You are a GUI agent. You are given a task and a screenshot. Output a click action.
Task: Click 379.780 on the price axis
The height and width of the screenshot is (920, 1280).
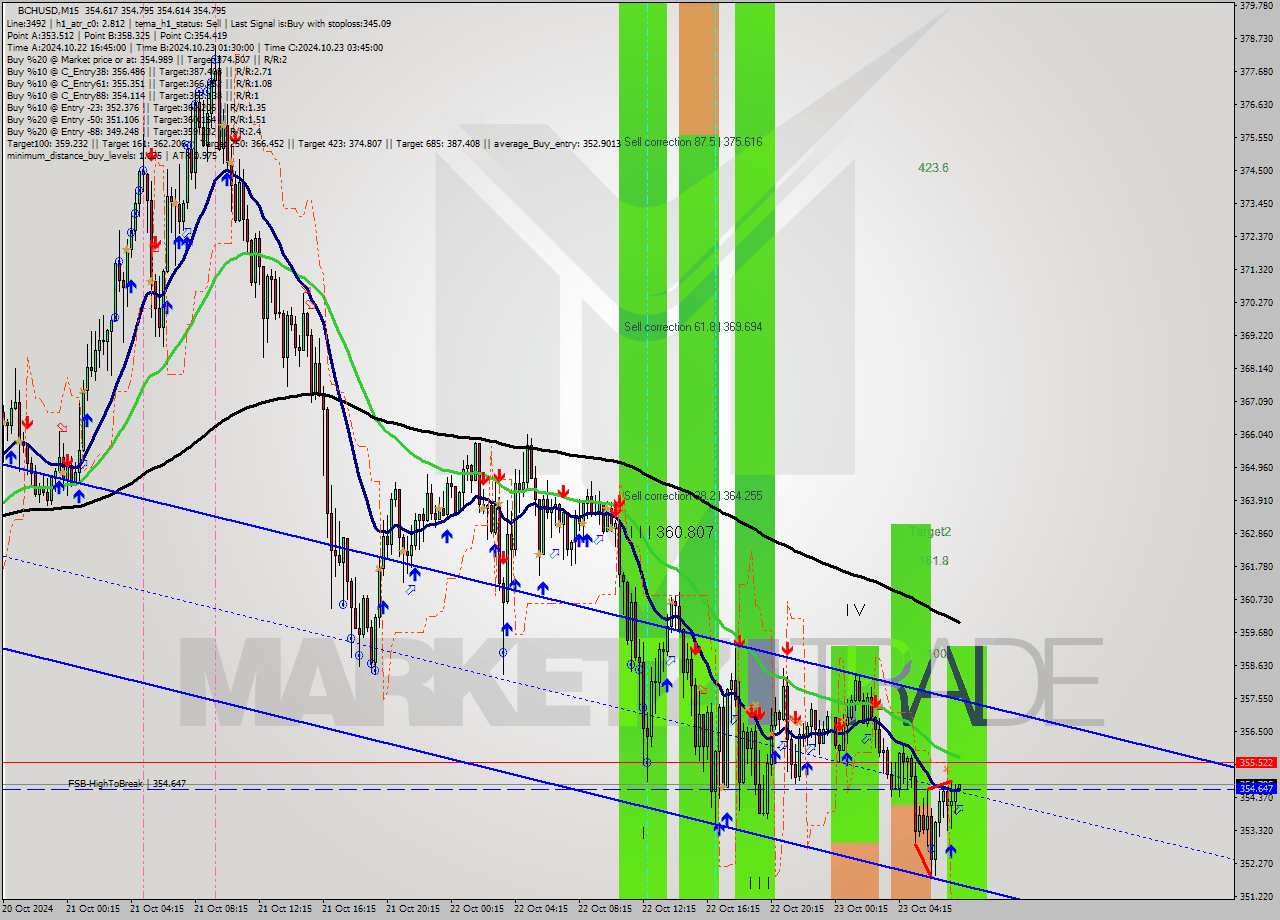1256,5
